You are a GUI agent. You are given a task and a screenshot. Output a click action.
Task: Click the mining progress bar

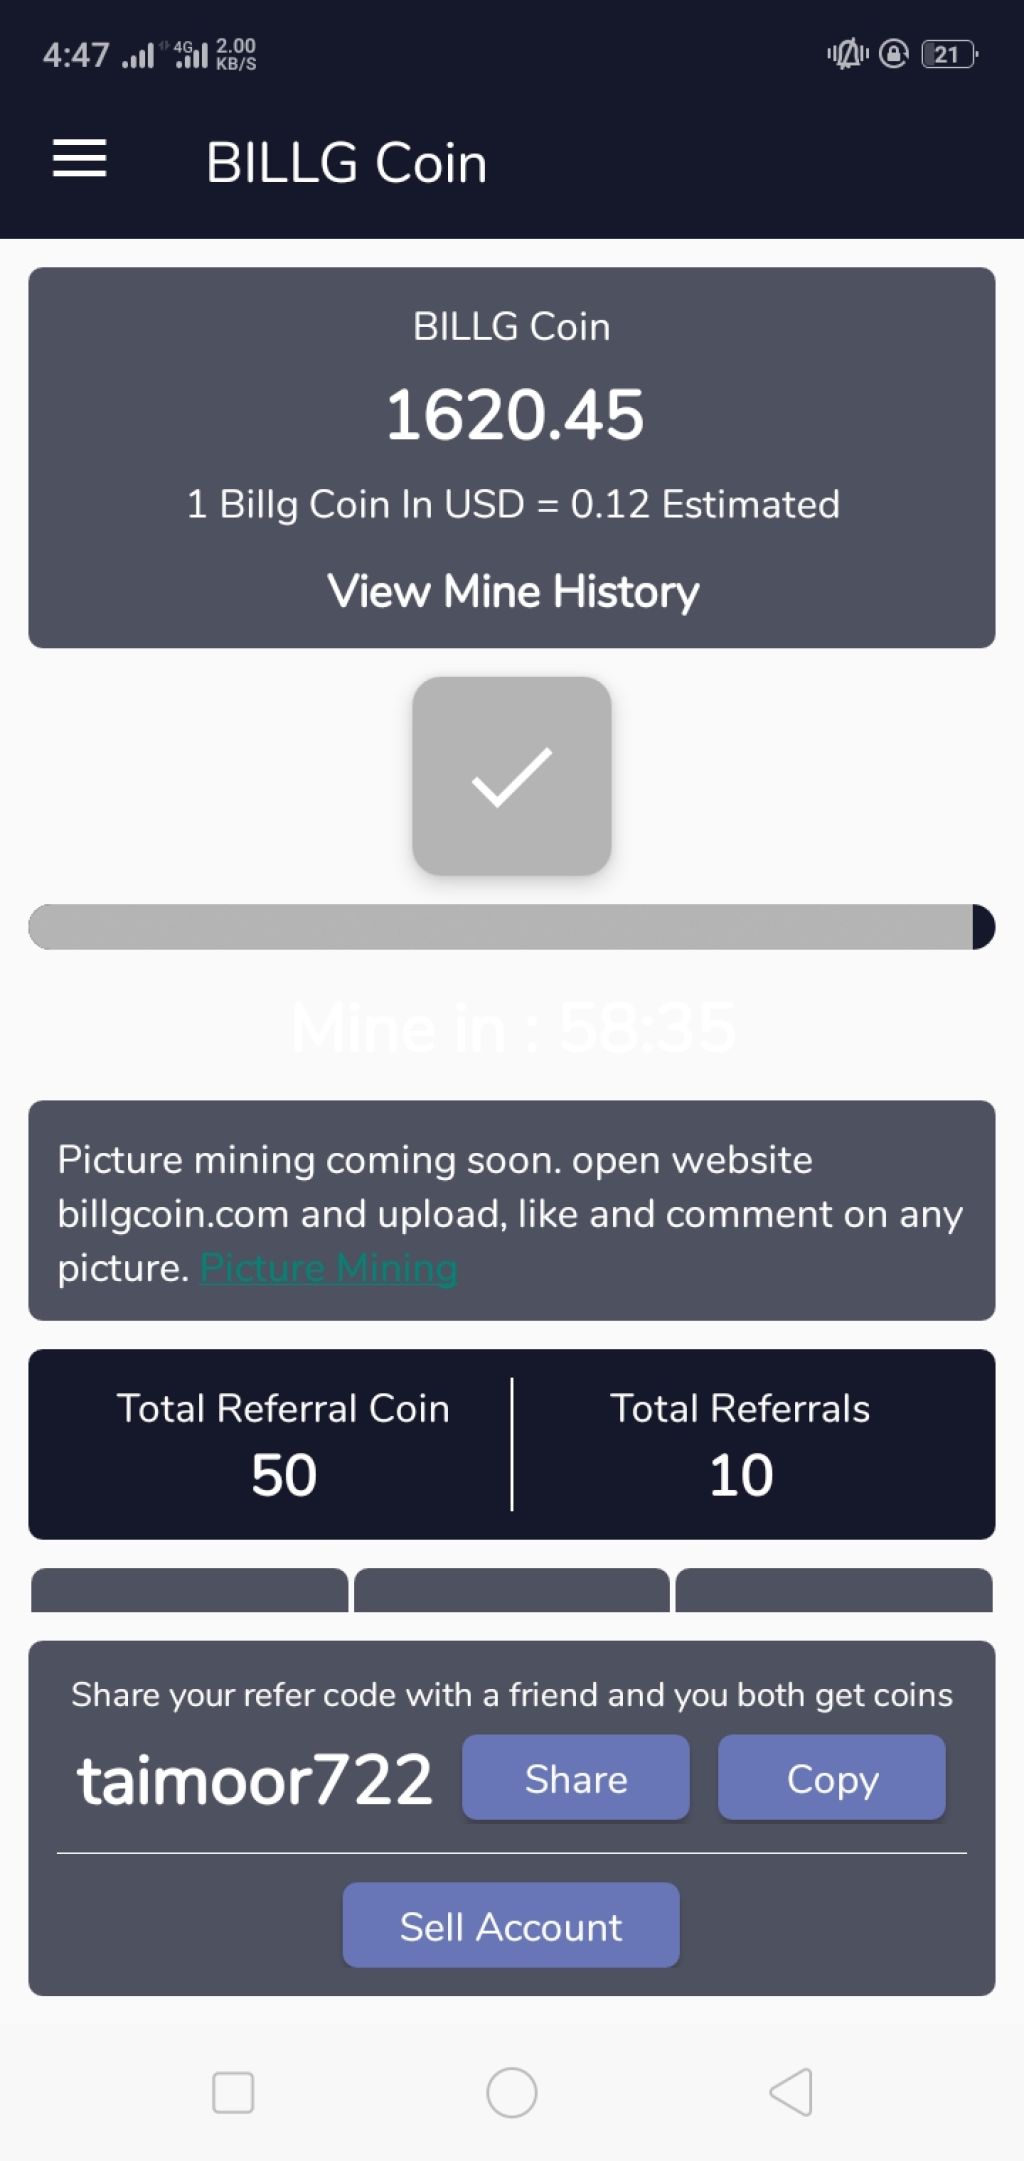[511, 927]
